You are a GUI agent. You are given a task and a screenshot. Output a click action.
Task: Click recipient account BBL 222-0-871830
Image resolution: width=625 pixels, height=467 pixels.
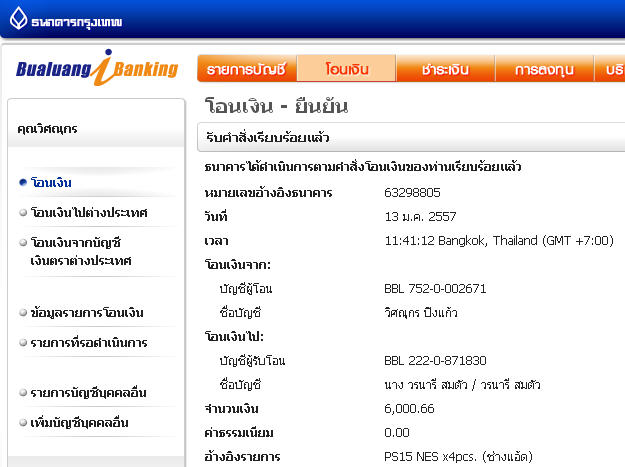pyautogui.click(x=435, y=361)
